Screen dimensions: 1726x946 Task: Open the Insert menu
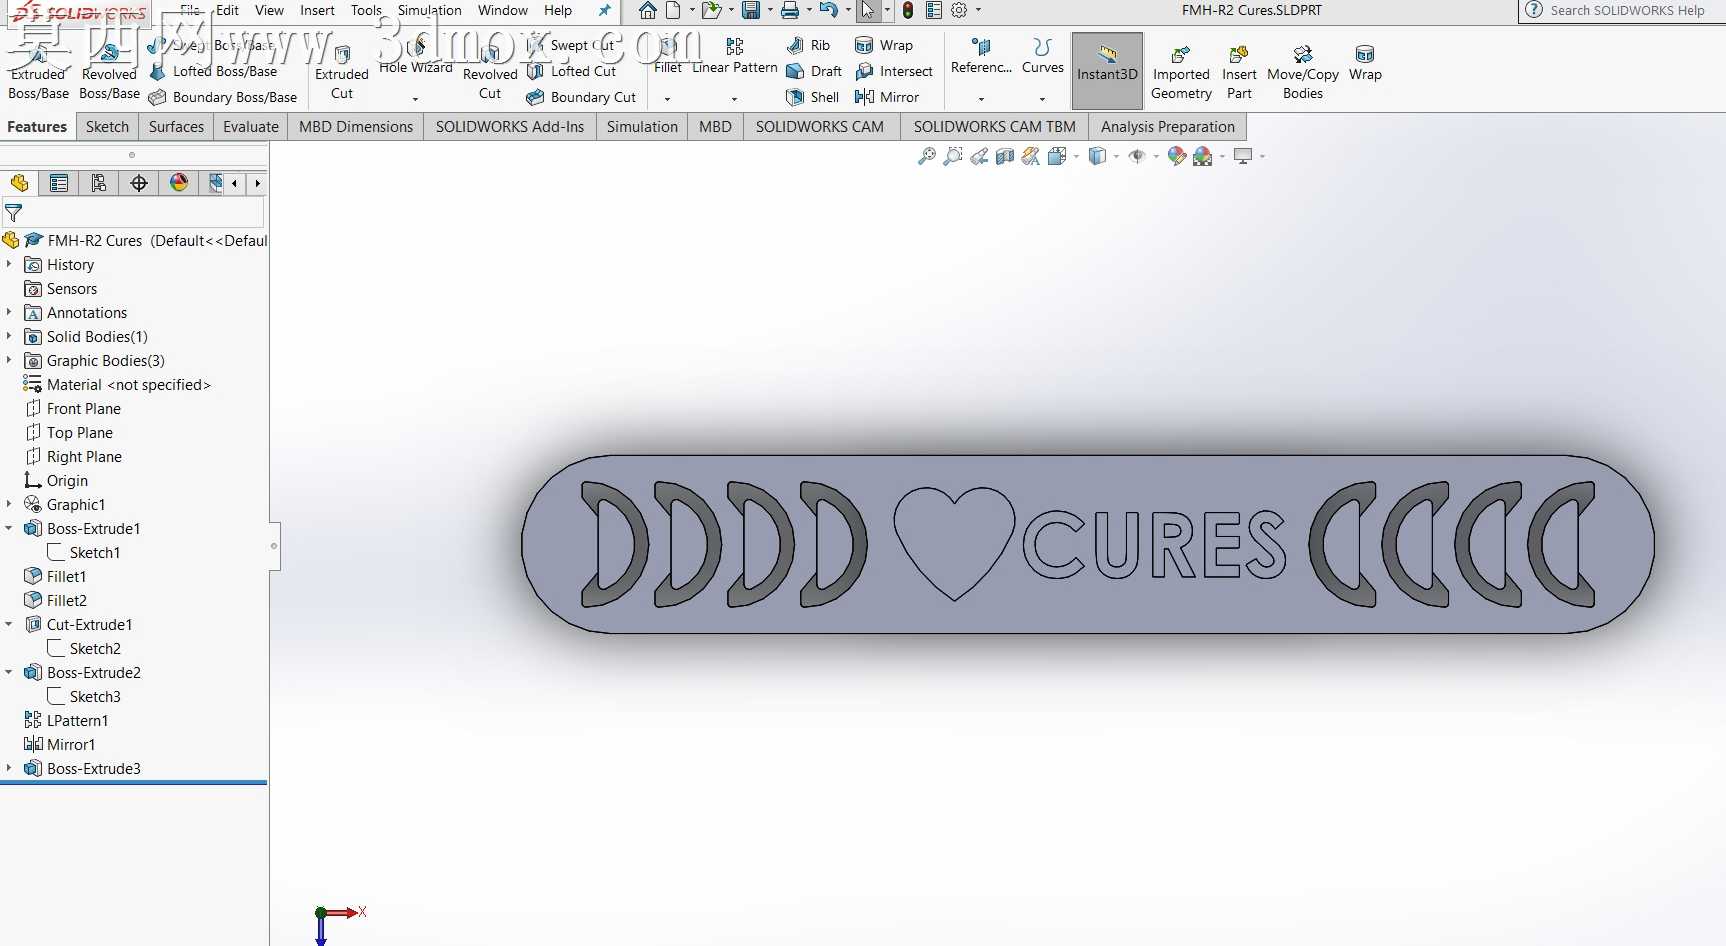tap(317, 10)
